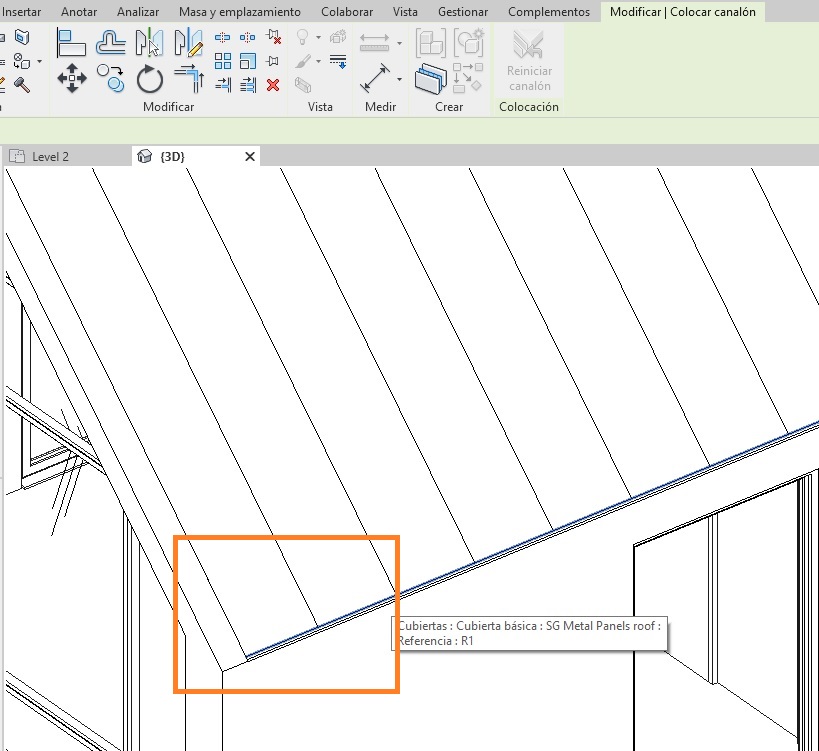
Task: Switch to the Level 2 view tab
Action: point(50,156)
